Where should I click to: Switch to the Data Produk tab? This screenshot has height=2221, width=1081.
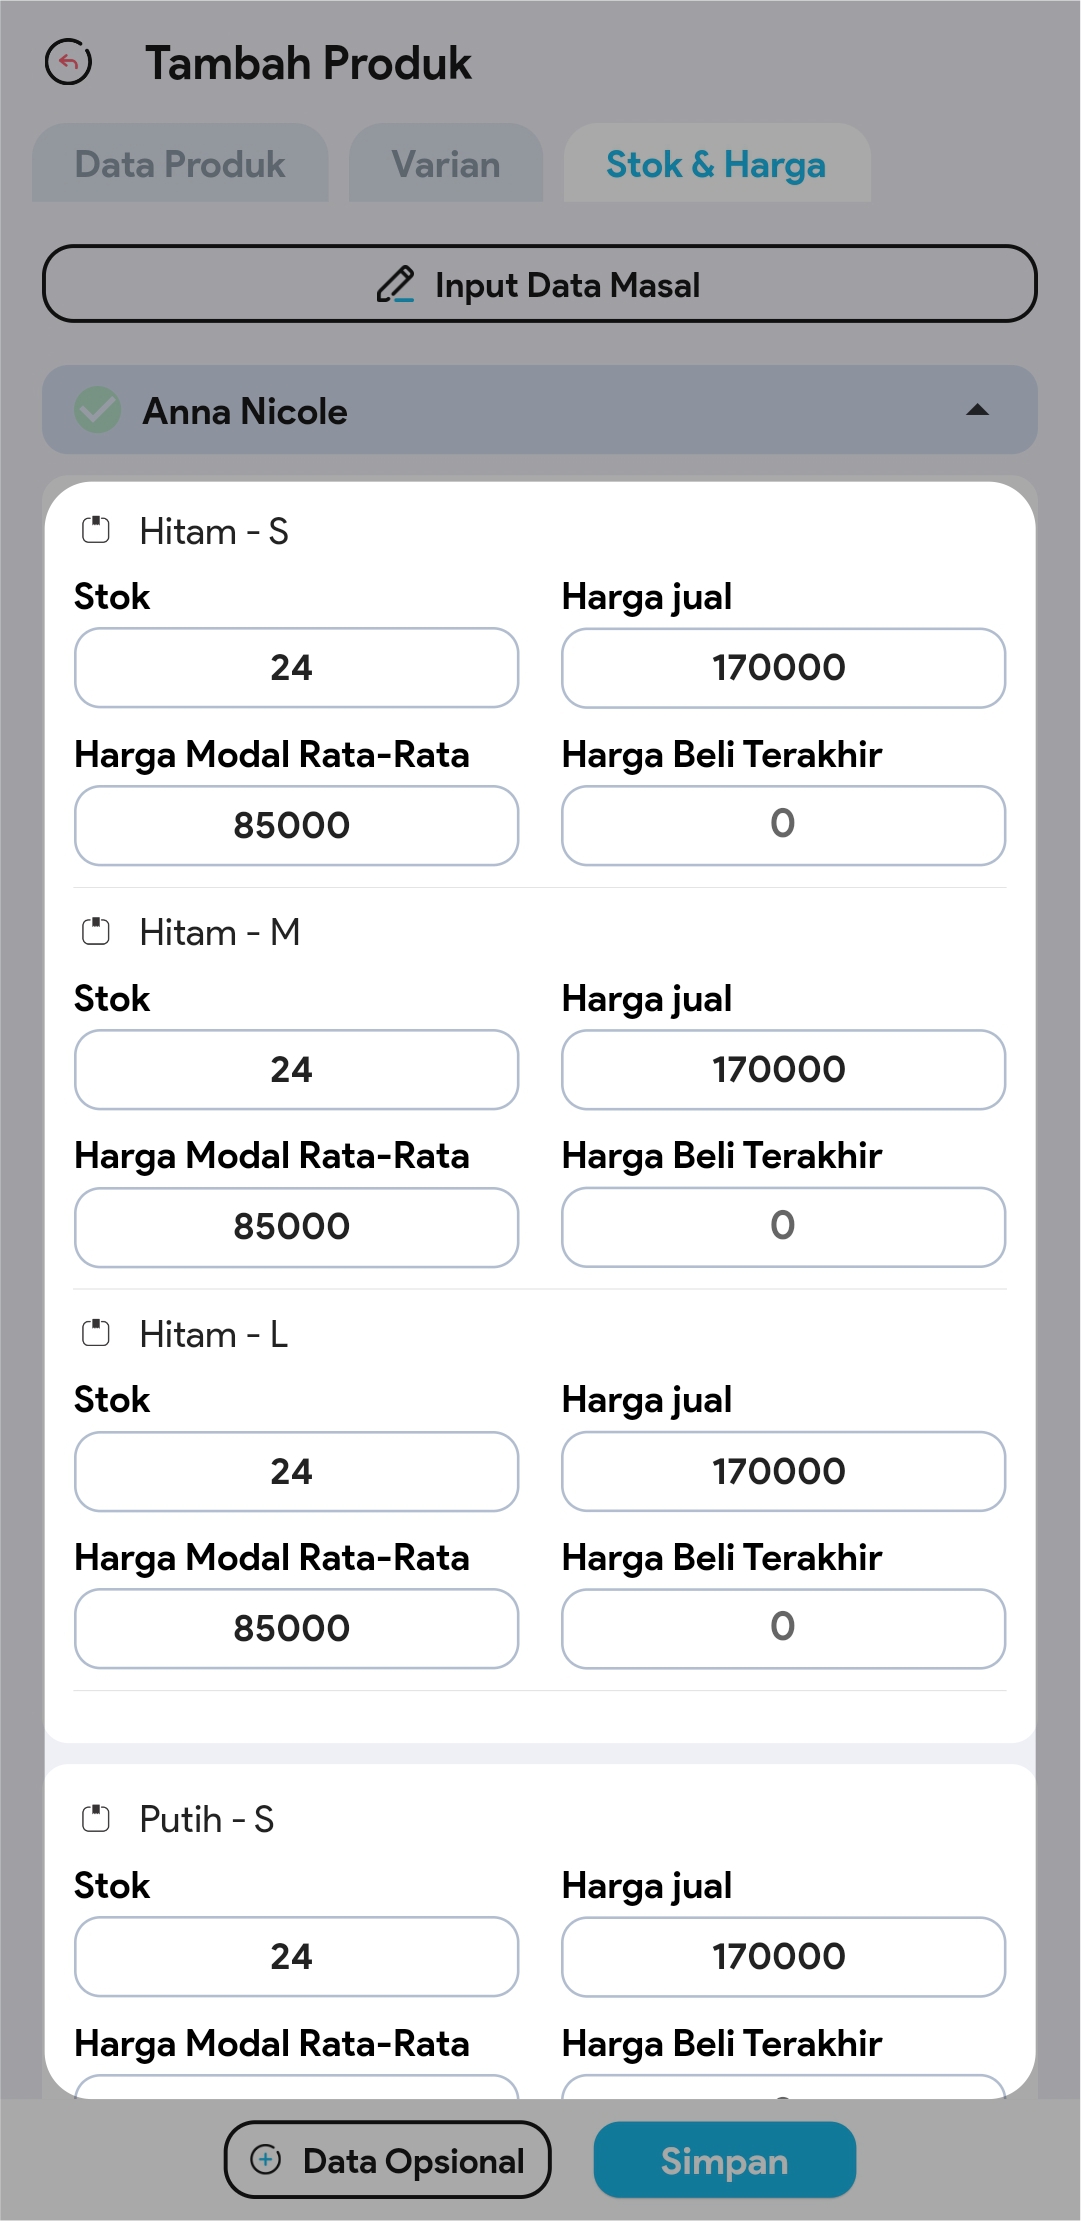[180, 164]
